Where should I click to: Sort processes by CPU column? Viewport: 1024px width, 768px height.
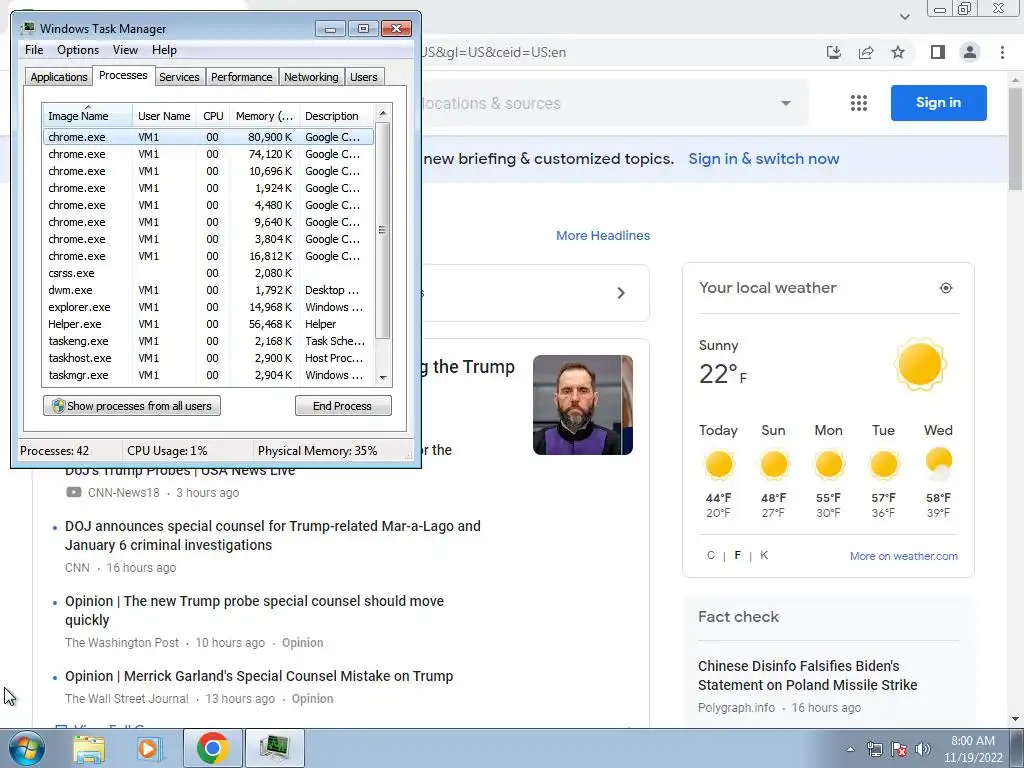(213, 116)
